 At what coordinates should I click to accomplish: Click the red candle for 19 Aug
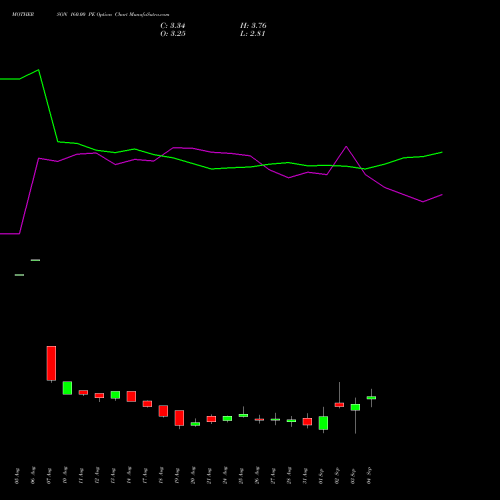[179, 418]
